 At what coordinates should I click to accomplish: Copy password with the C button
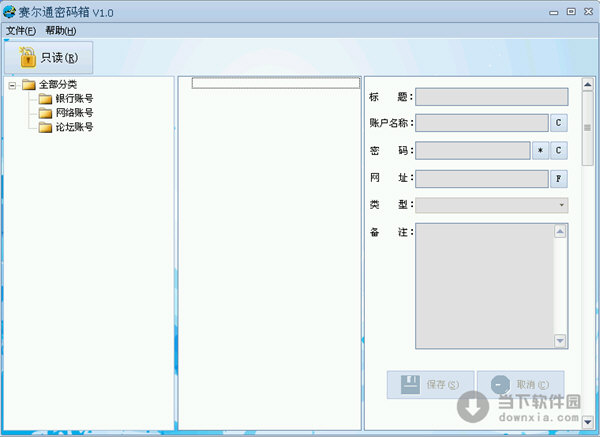(x=559, y=150)
